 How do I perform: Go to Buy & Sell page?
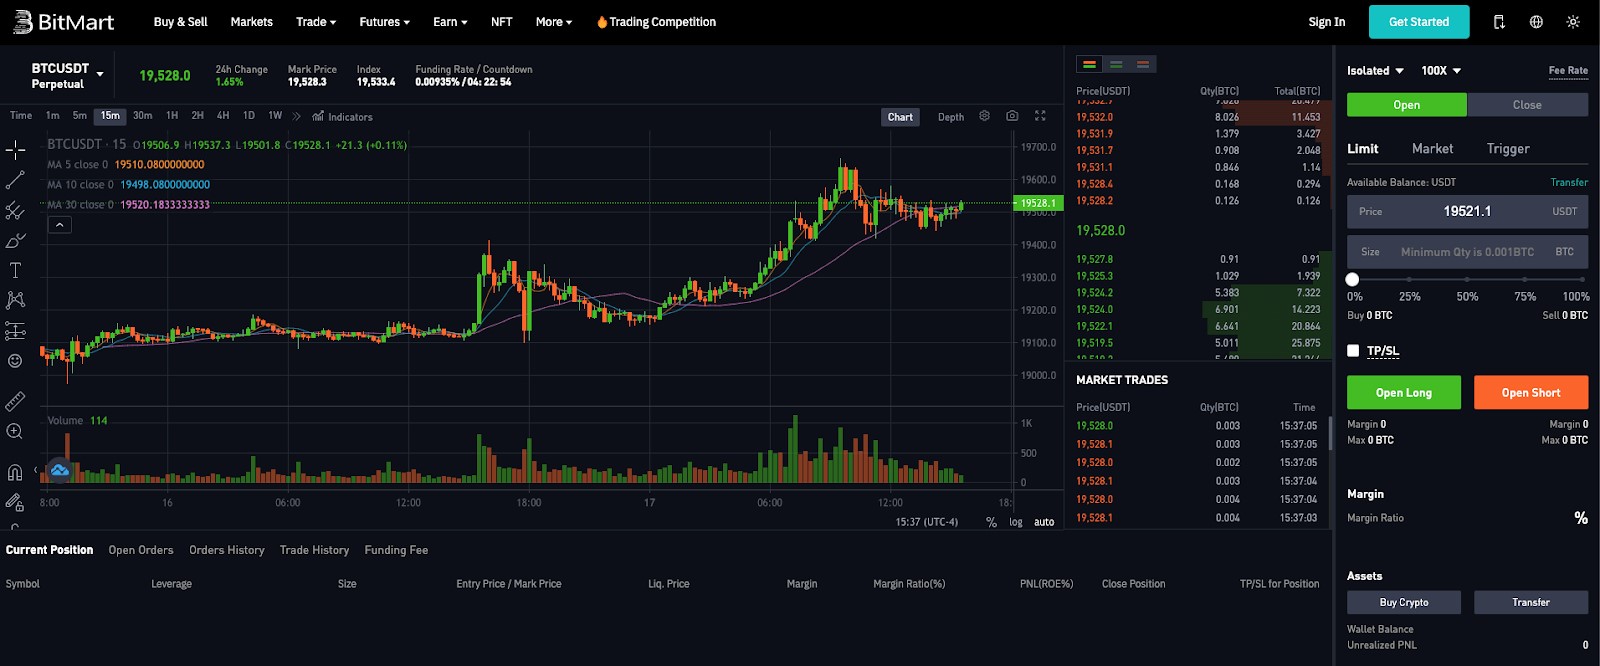coord(180,22)
